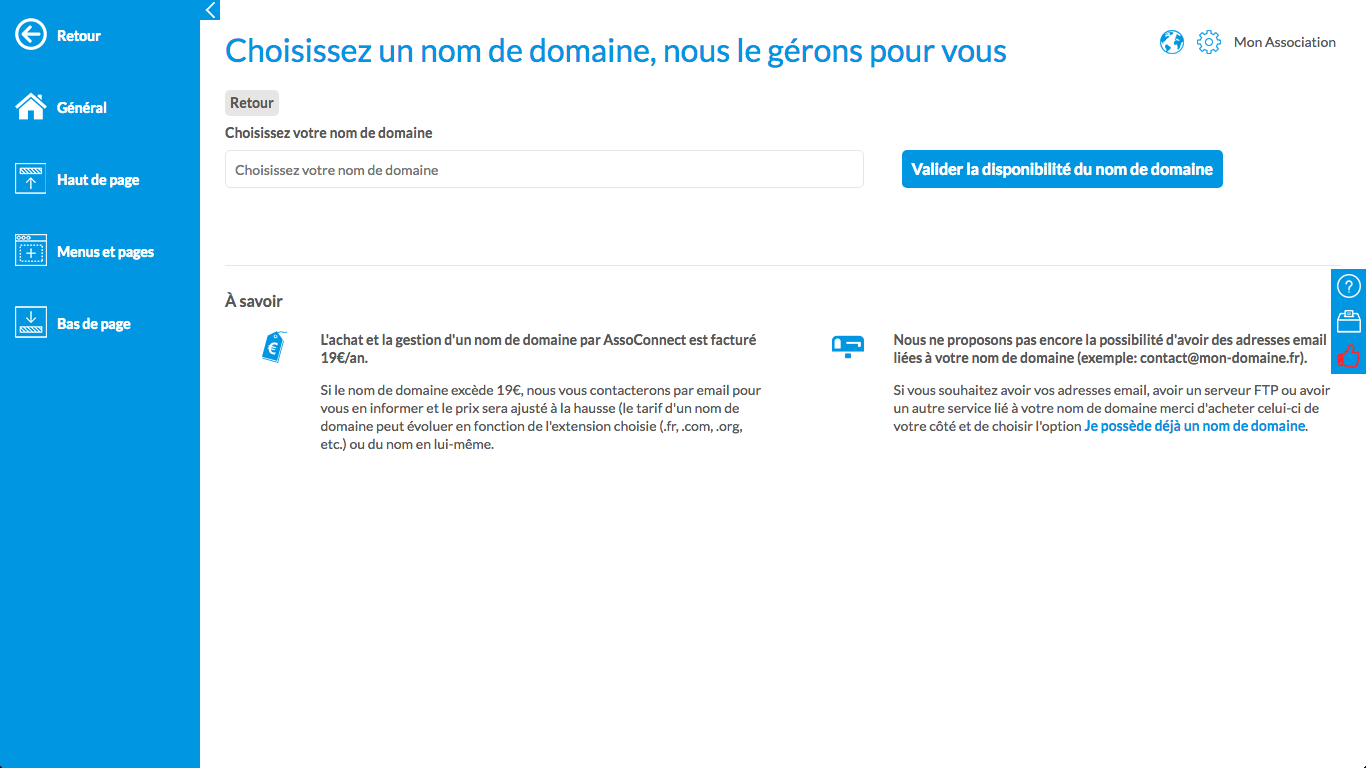Click the back arrow icon next to Retour
1366x768 pixels.
pos(31,34)
